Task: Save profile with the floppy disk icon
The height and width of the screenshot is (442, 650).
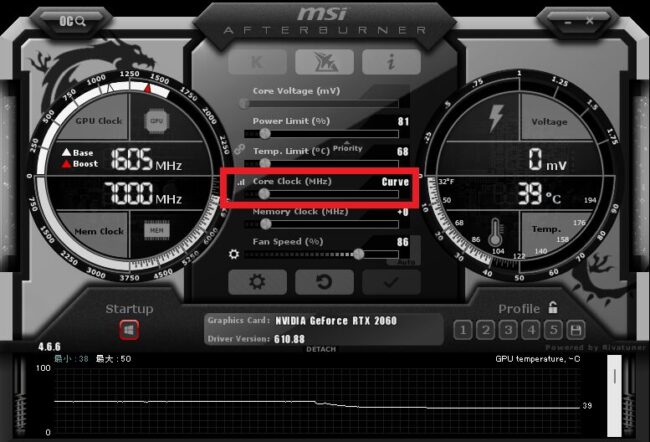Action: tap(576, 330)
